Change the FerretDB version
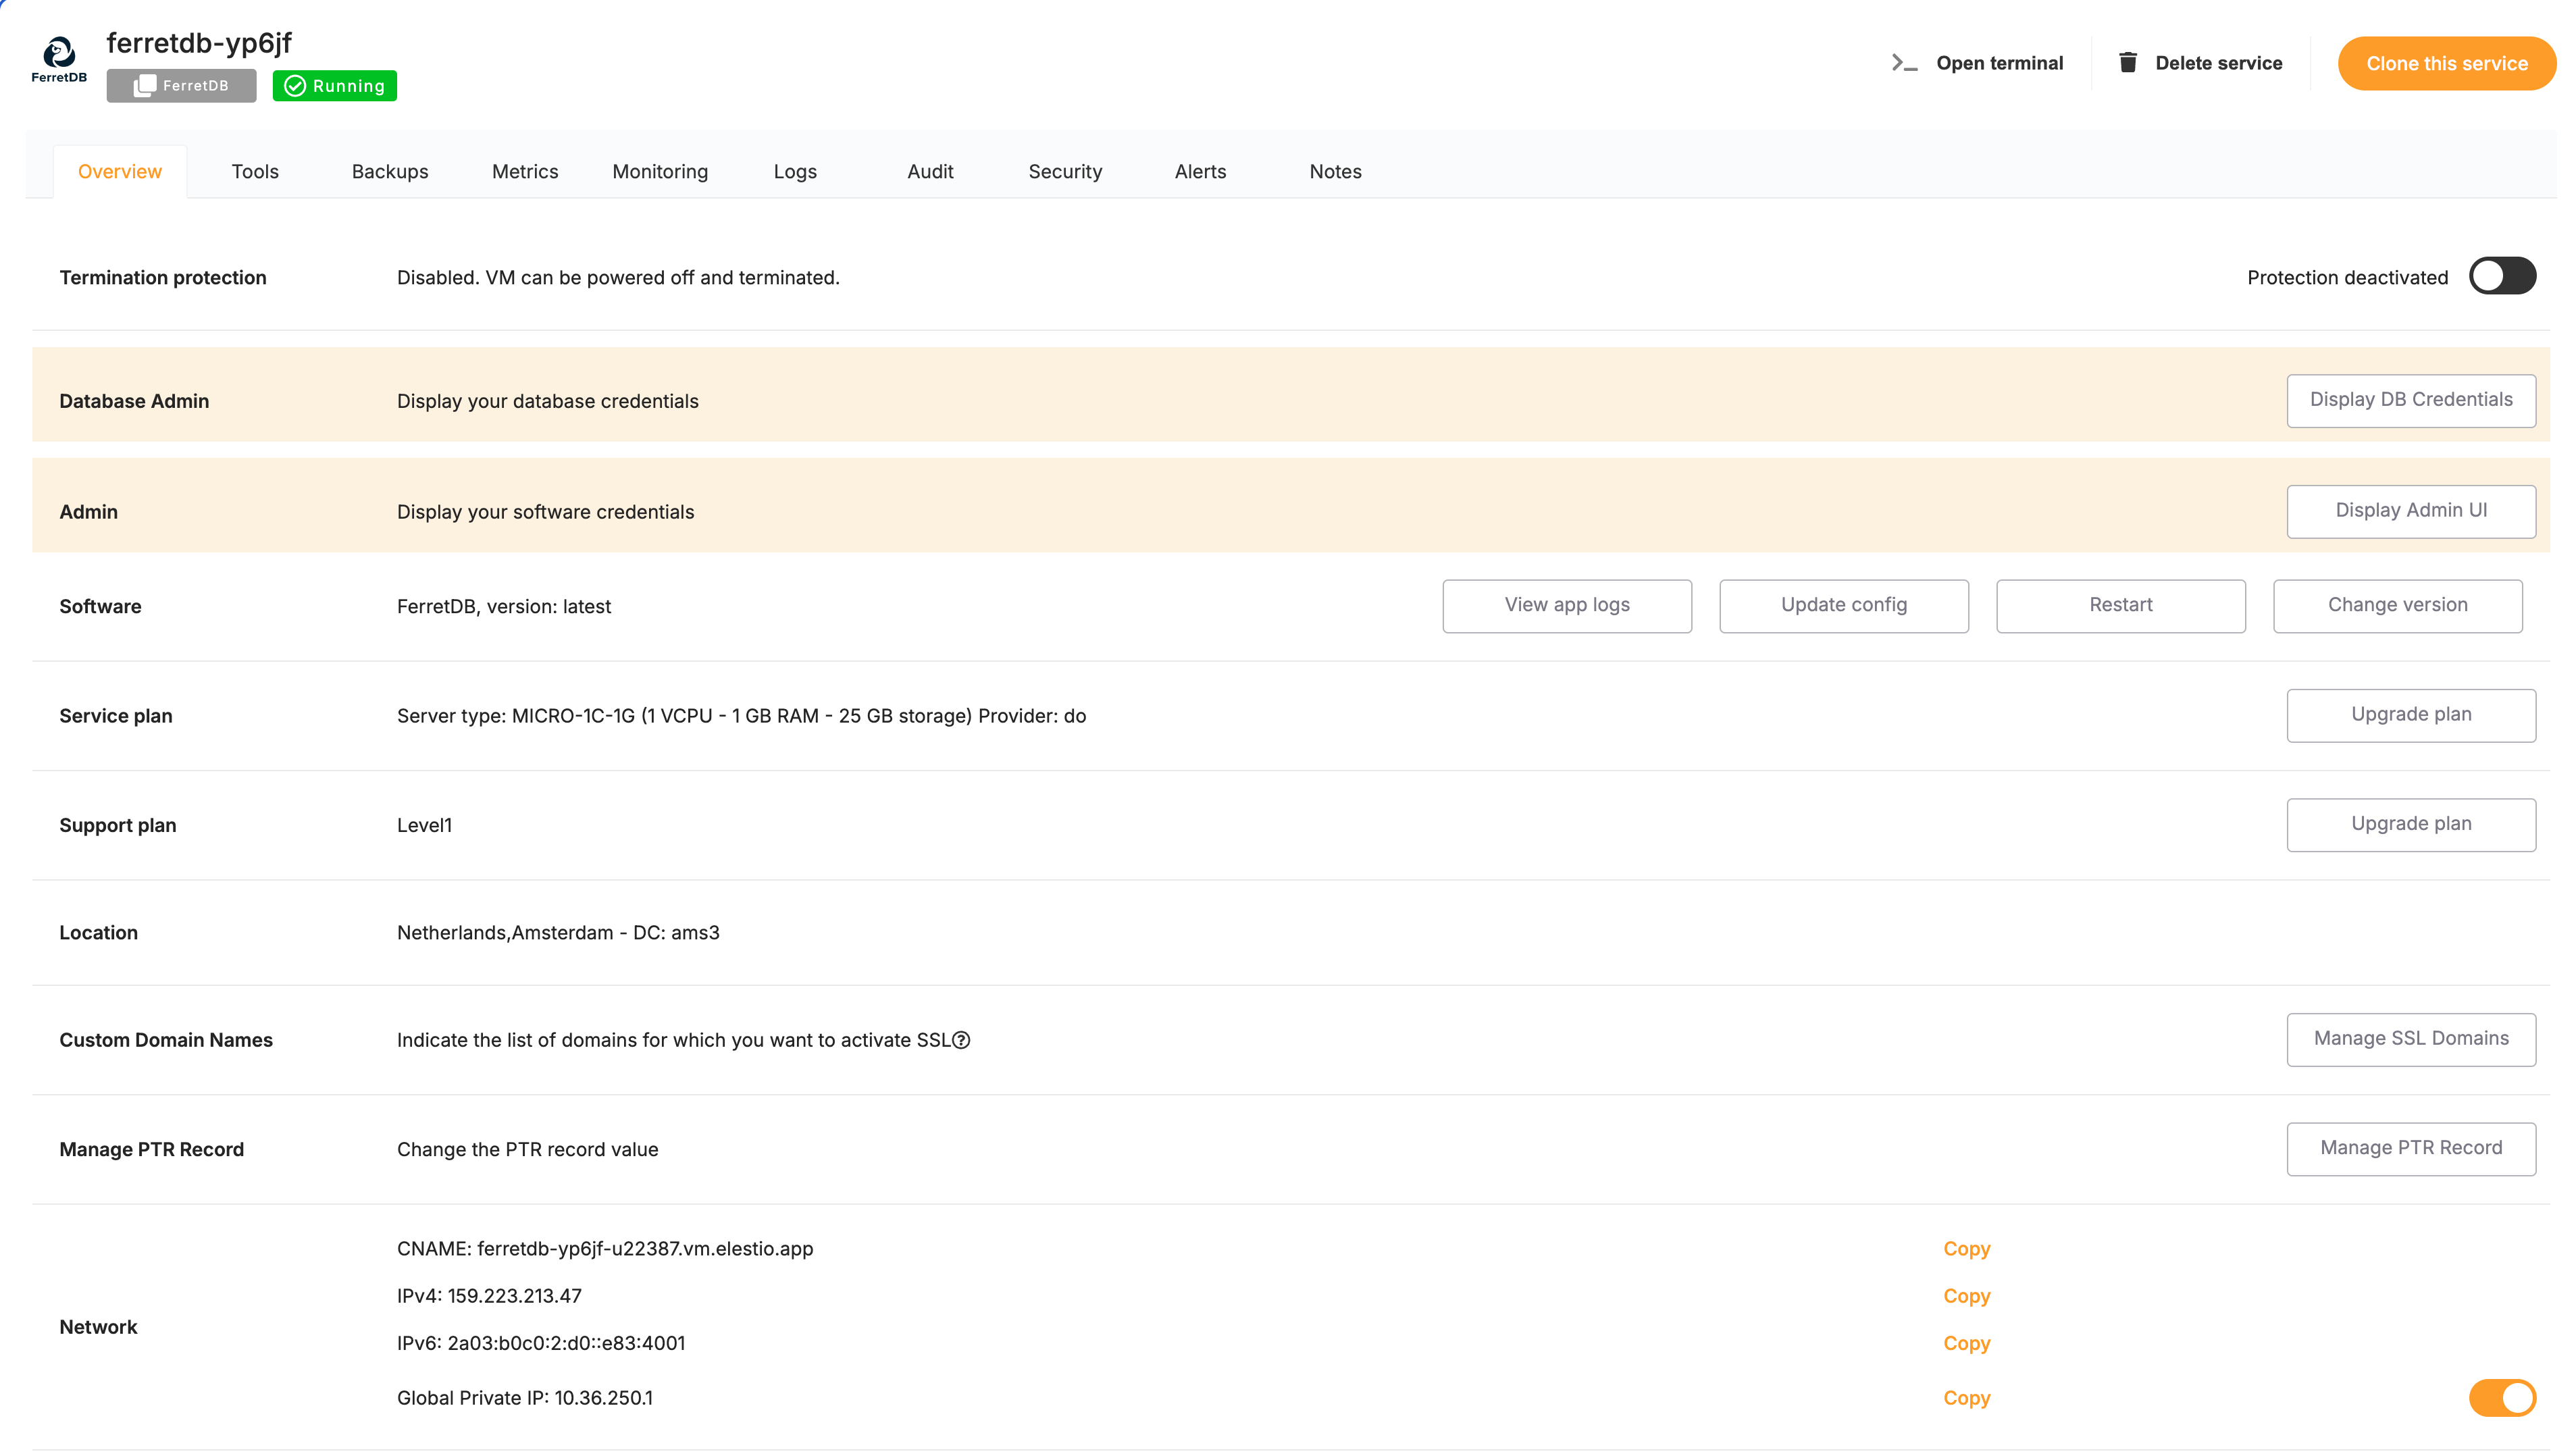The width and height of the screenshot is (2576, 1456). pos(2398,605)
